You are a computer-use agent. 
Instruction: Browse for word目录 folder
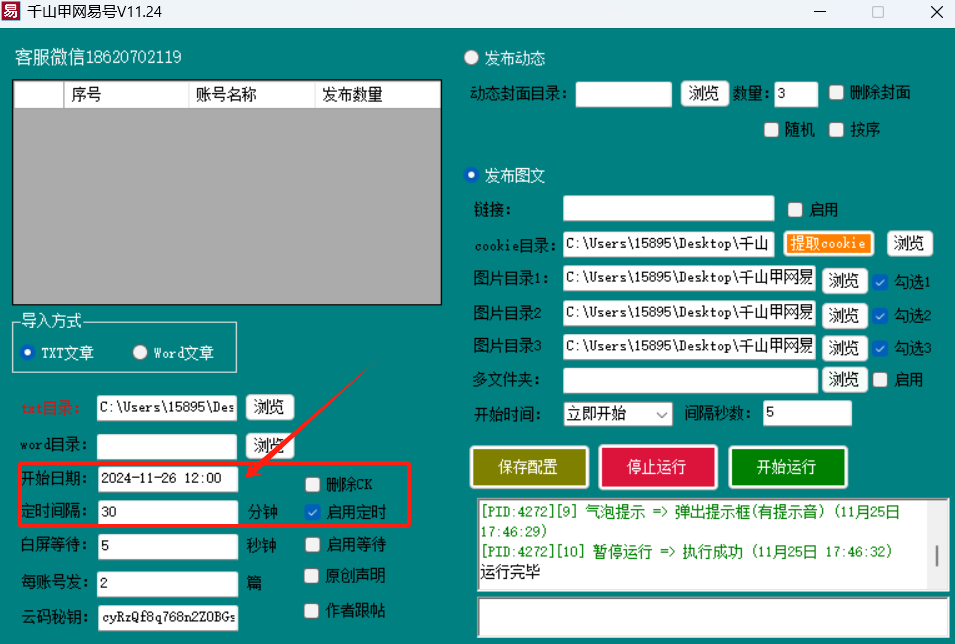tap(270, 445)
